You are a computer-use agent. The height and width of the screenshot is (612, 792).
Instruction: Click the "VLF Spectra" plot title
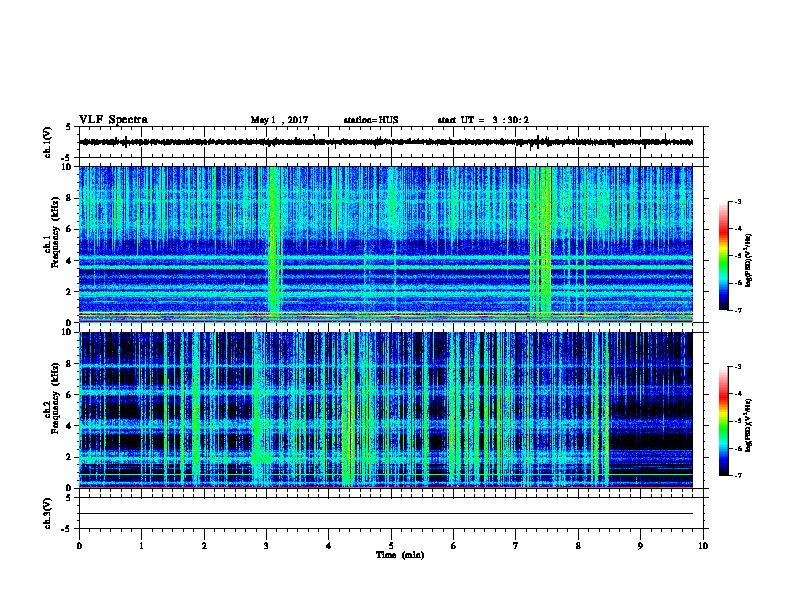(113, 120)
